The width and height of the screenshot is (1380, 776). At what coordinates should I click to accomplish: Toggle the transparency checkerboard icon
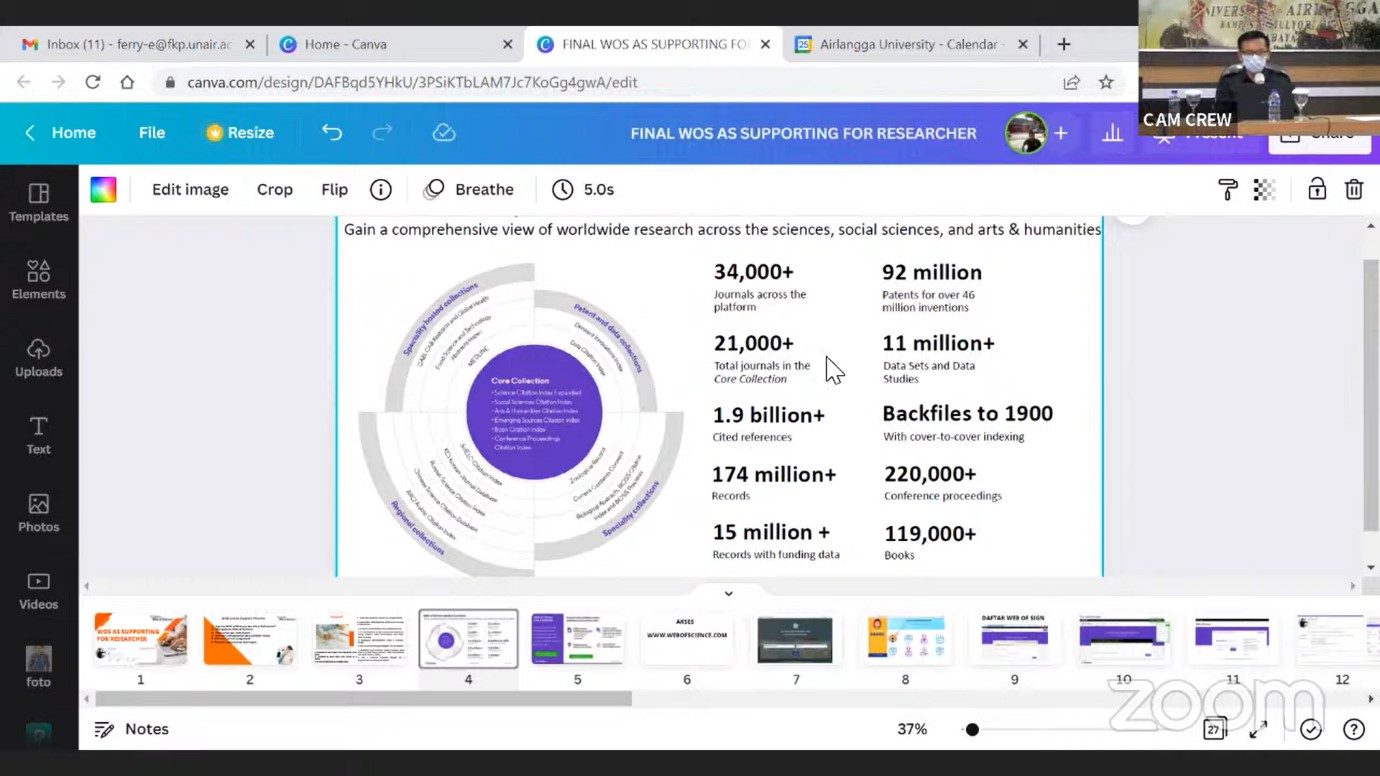(x=1265, y=190)
